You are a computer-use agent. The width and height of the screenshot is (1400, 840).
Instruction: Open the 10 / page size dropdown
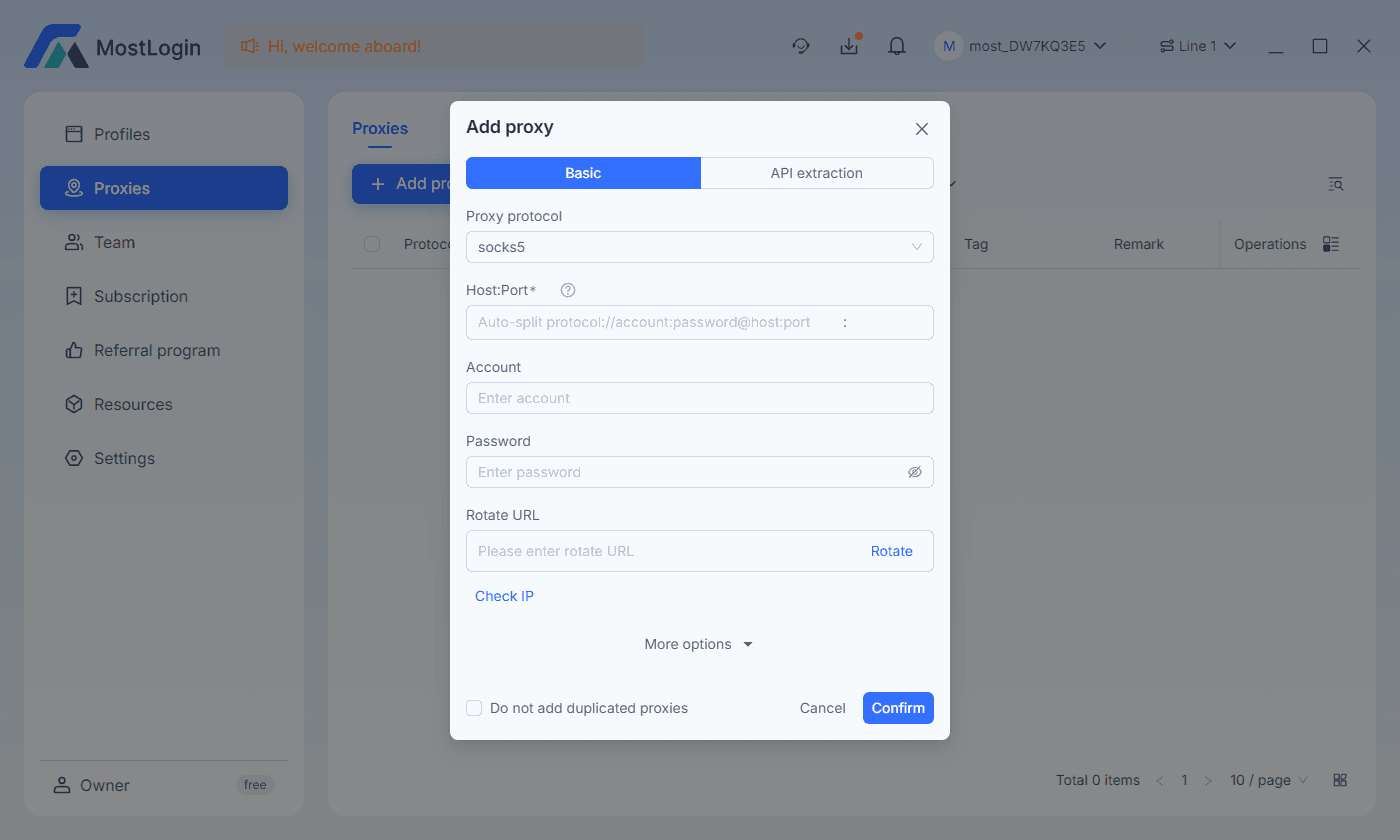pyautogui.click(x=1269, y=780)
